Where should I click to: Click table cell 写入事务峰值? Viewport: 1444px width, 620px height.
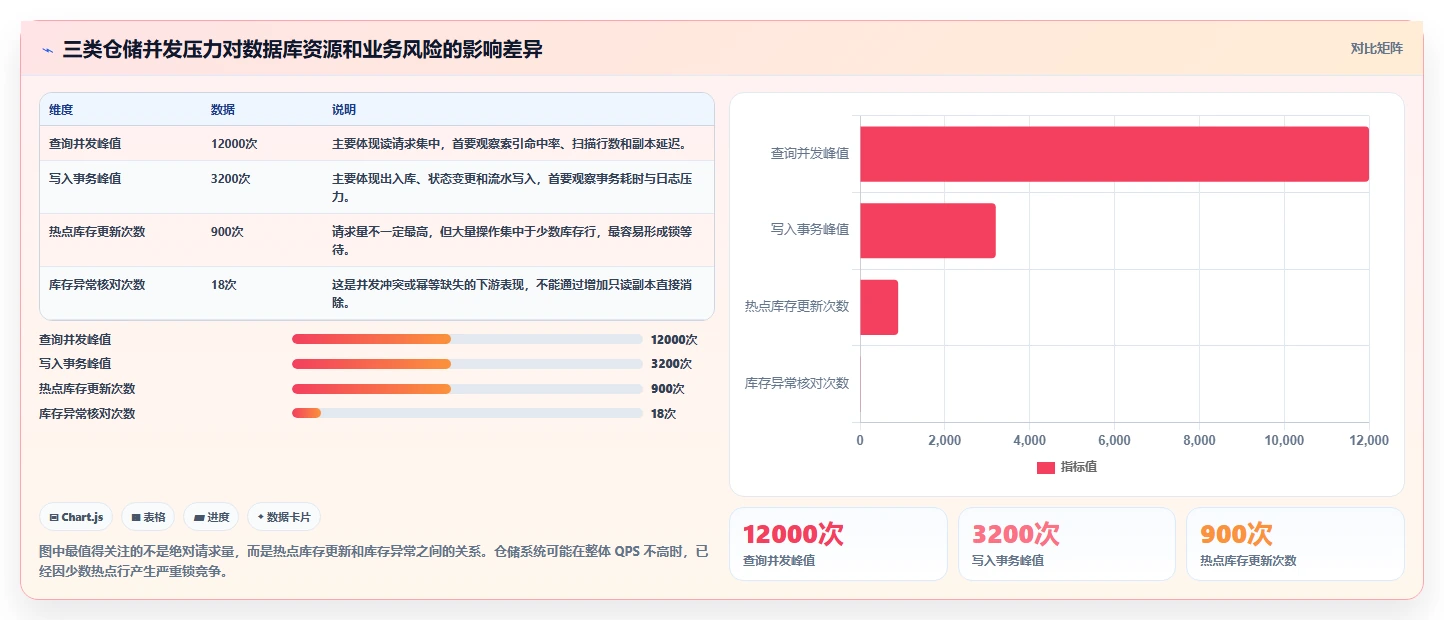(x=86, y=179)
